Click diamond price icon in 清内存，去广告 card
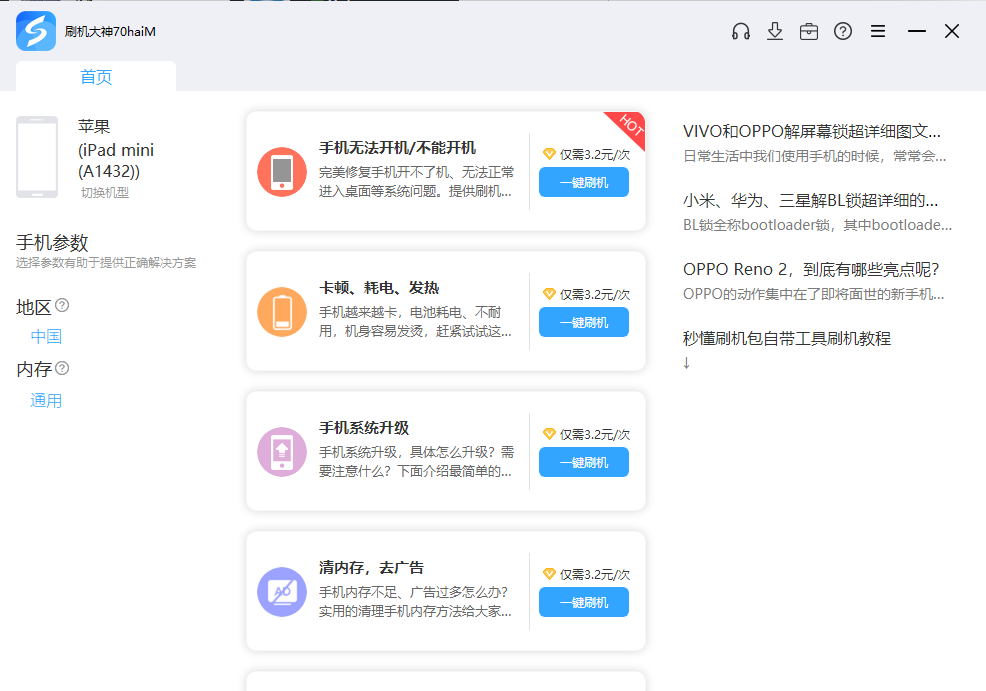Viewport: 986px width, 691px height. coord(549,574)
